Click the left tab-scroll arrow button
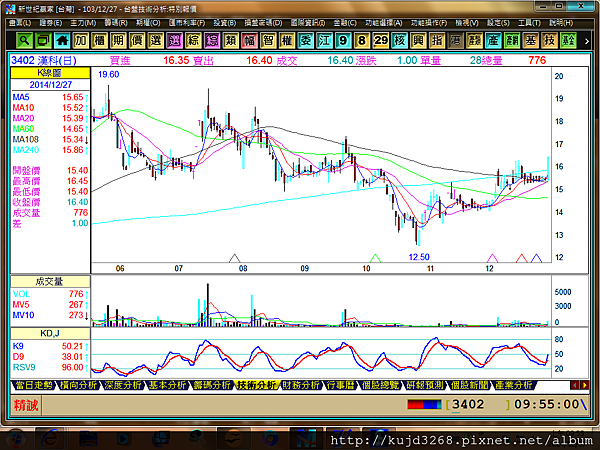600x450 pixels. tap(575, 385)
